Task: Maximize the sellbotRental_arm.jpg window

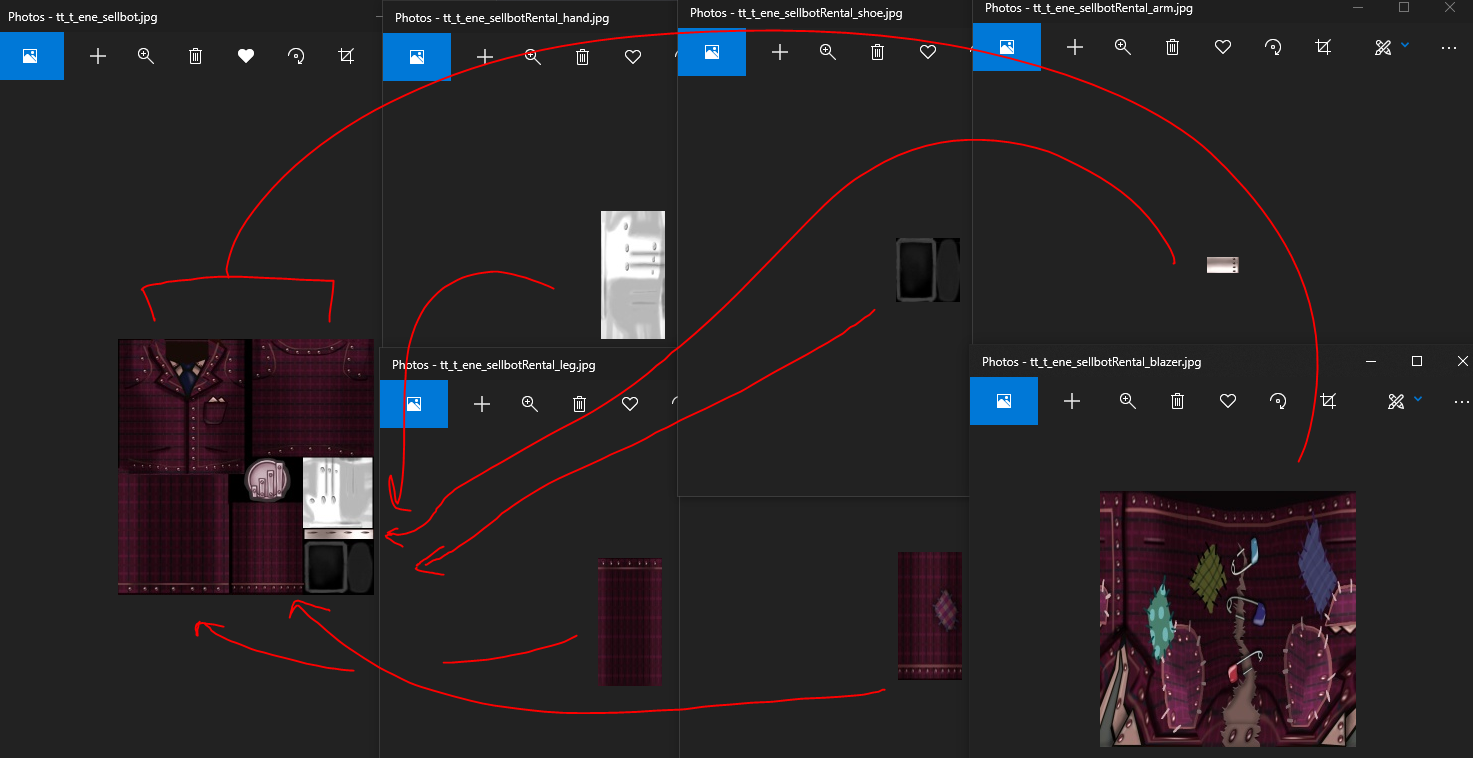Action: (1404, 8)
